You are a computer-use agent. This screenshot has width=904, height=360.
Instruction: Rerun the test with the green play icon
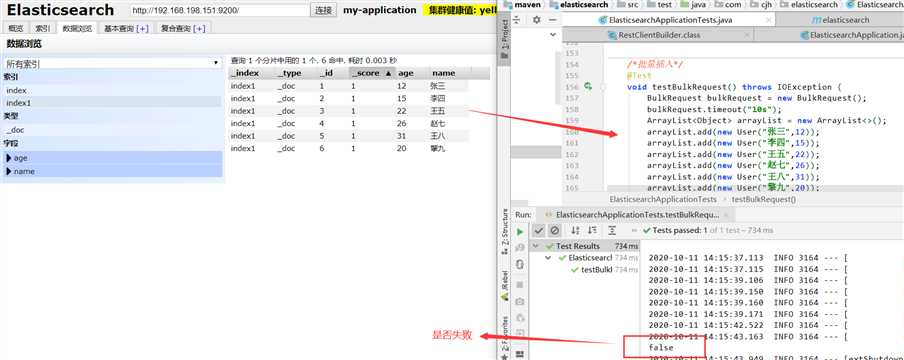[520, 231]
